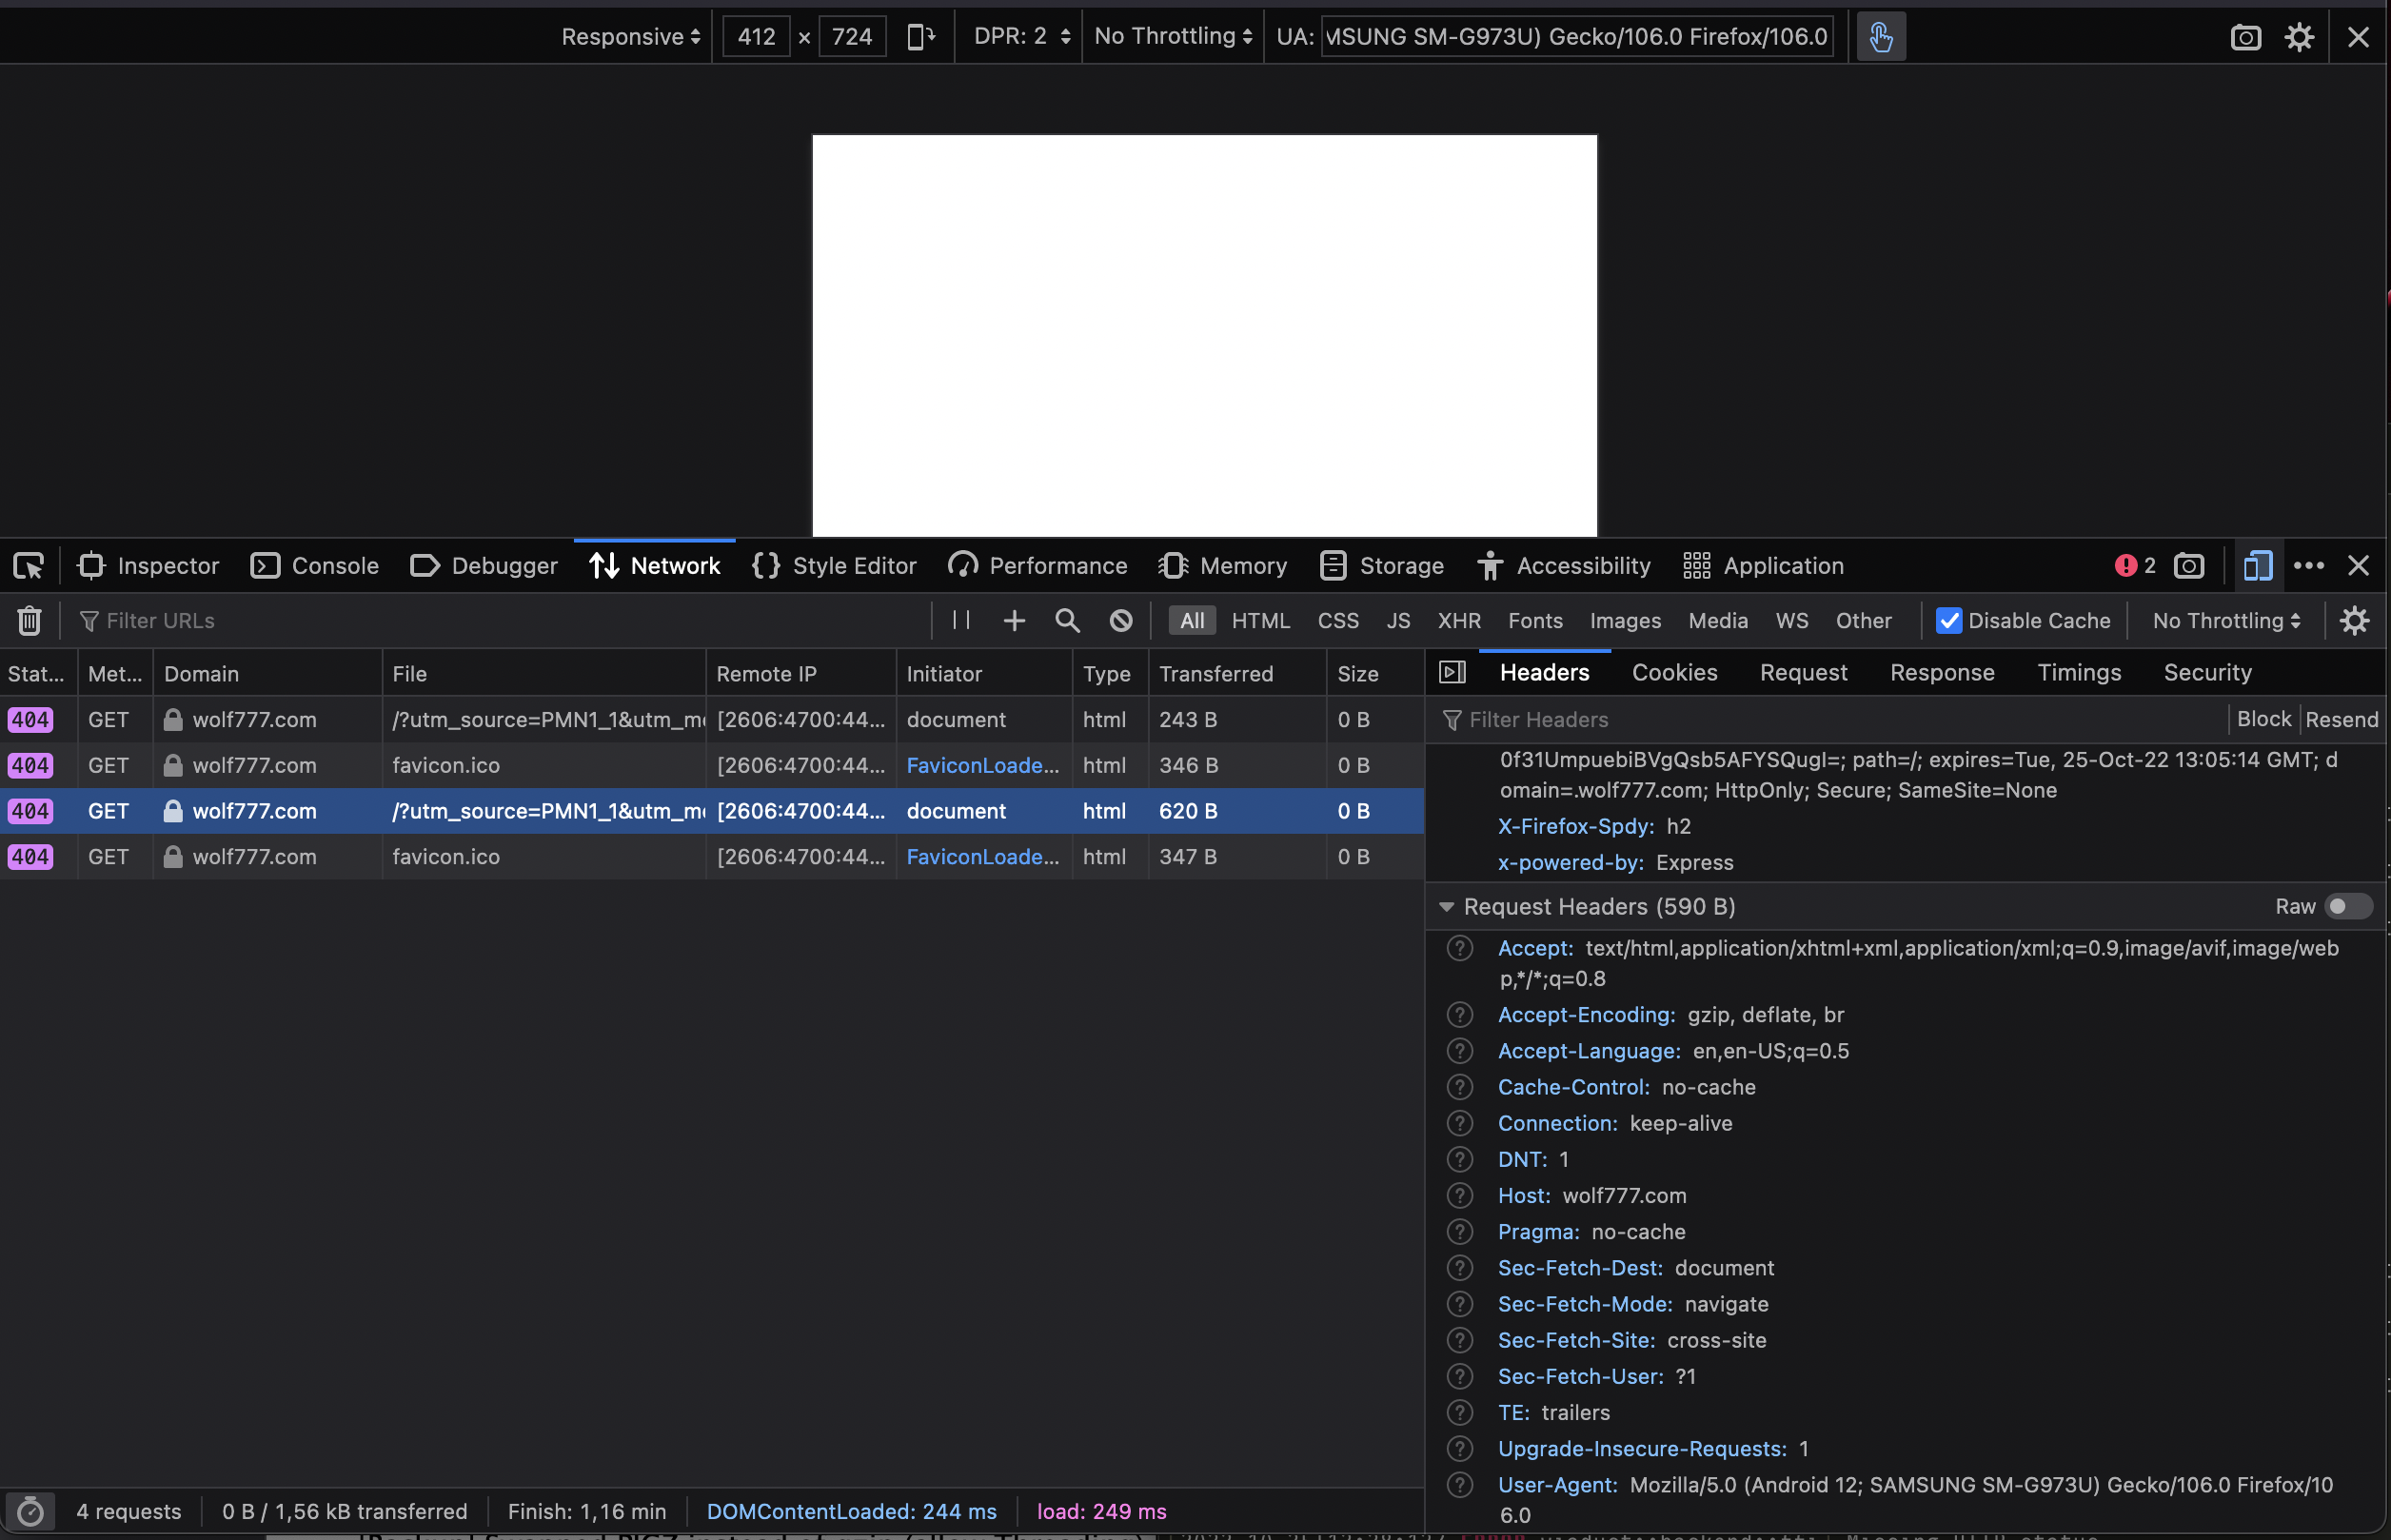Toggle Raw request headers switch
This screenshot has width=2391, height=1540.
[2347, 906]
